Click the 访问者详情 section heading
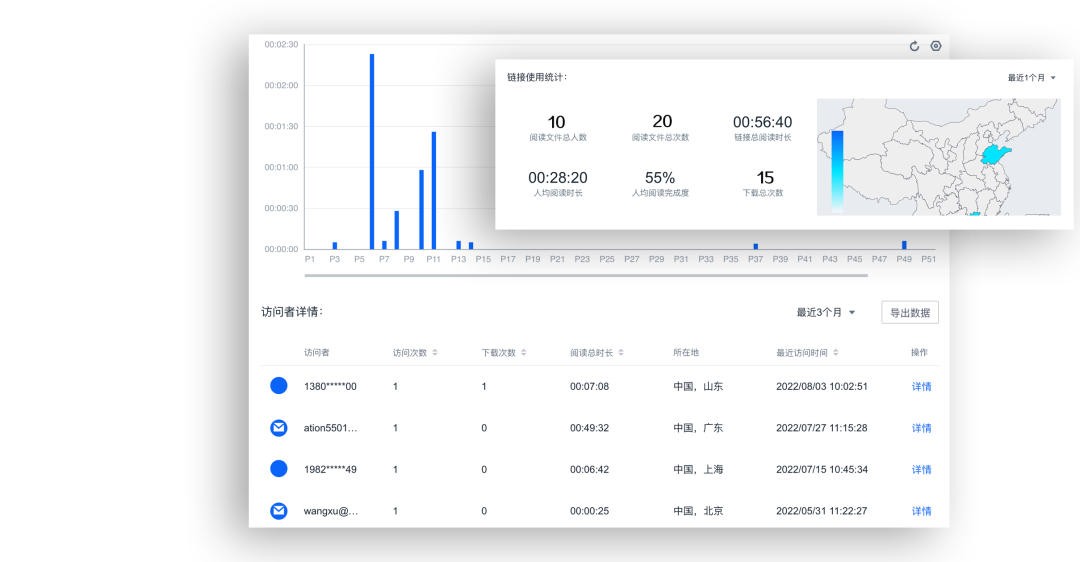 (292, 312)
